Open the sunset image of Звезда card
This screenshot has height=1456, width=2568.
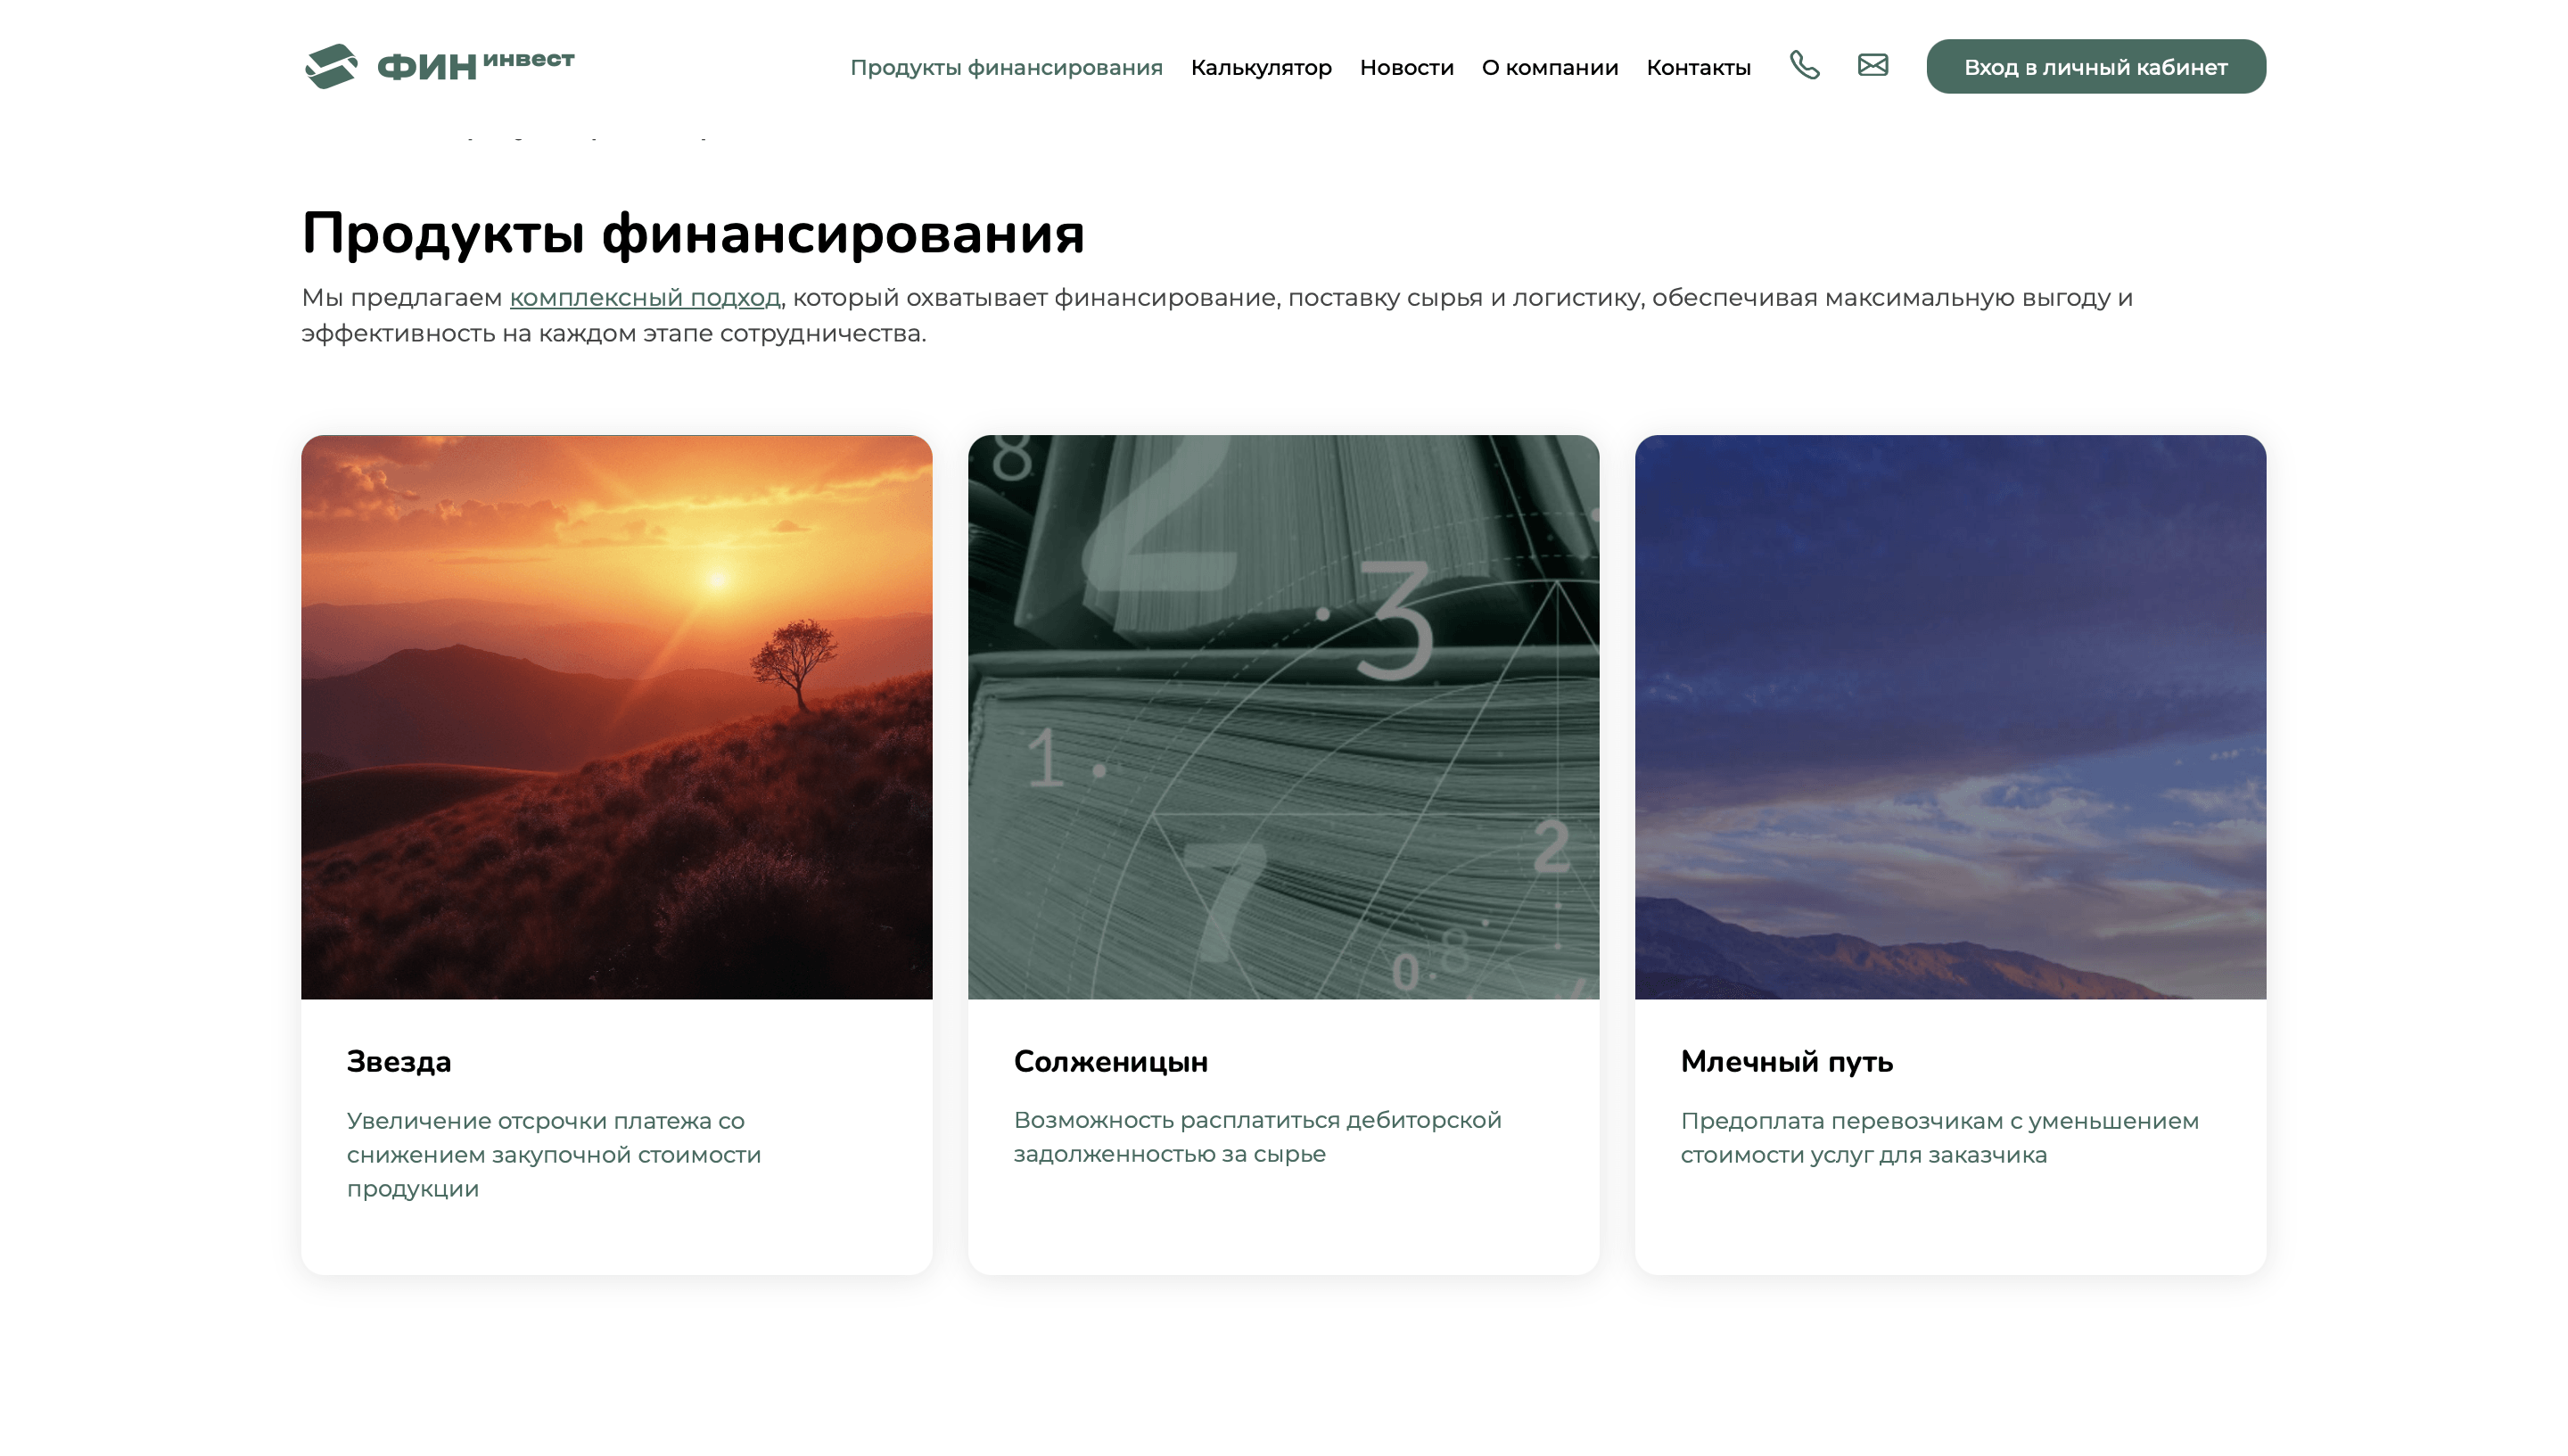pos(616,716)
